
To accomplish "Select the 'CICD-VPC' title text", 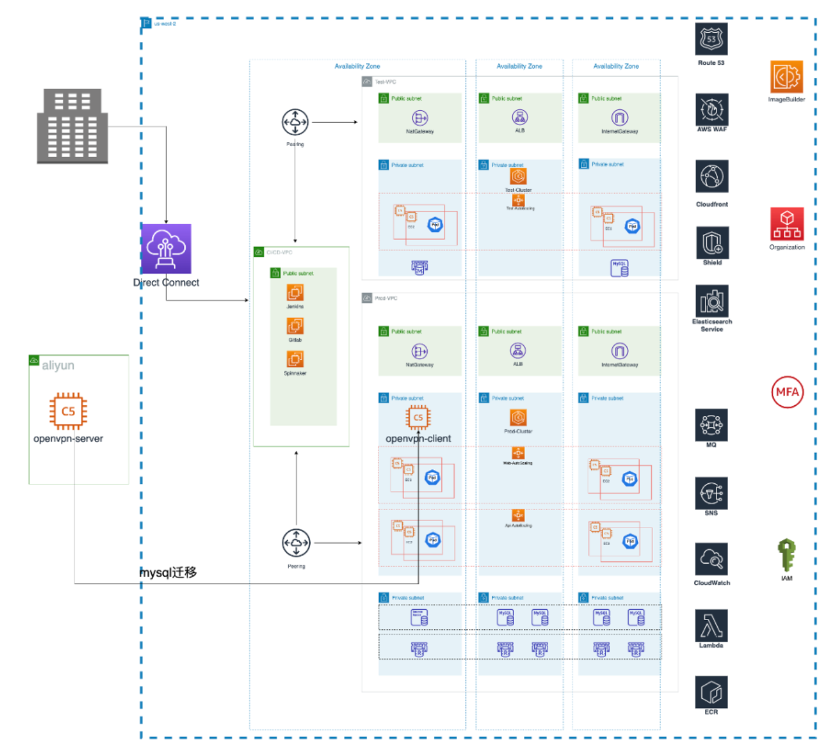I will pos(279,252).
